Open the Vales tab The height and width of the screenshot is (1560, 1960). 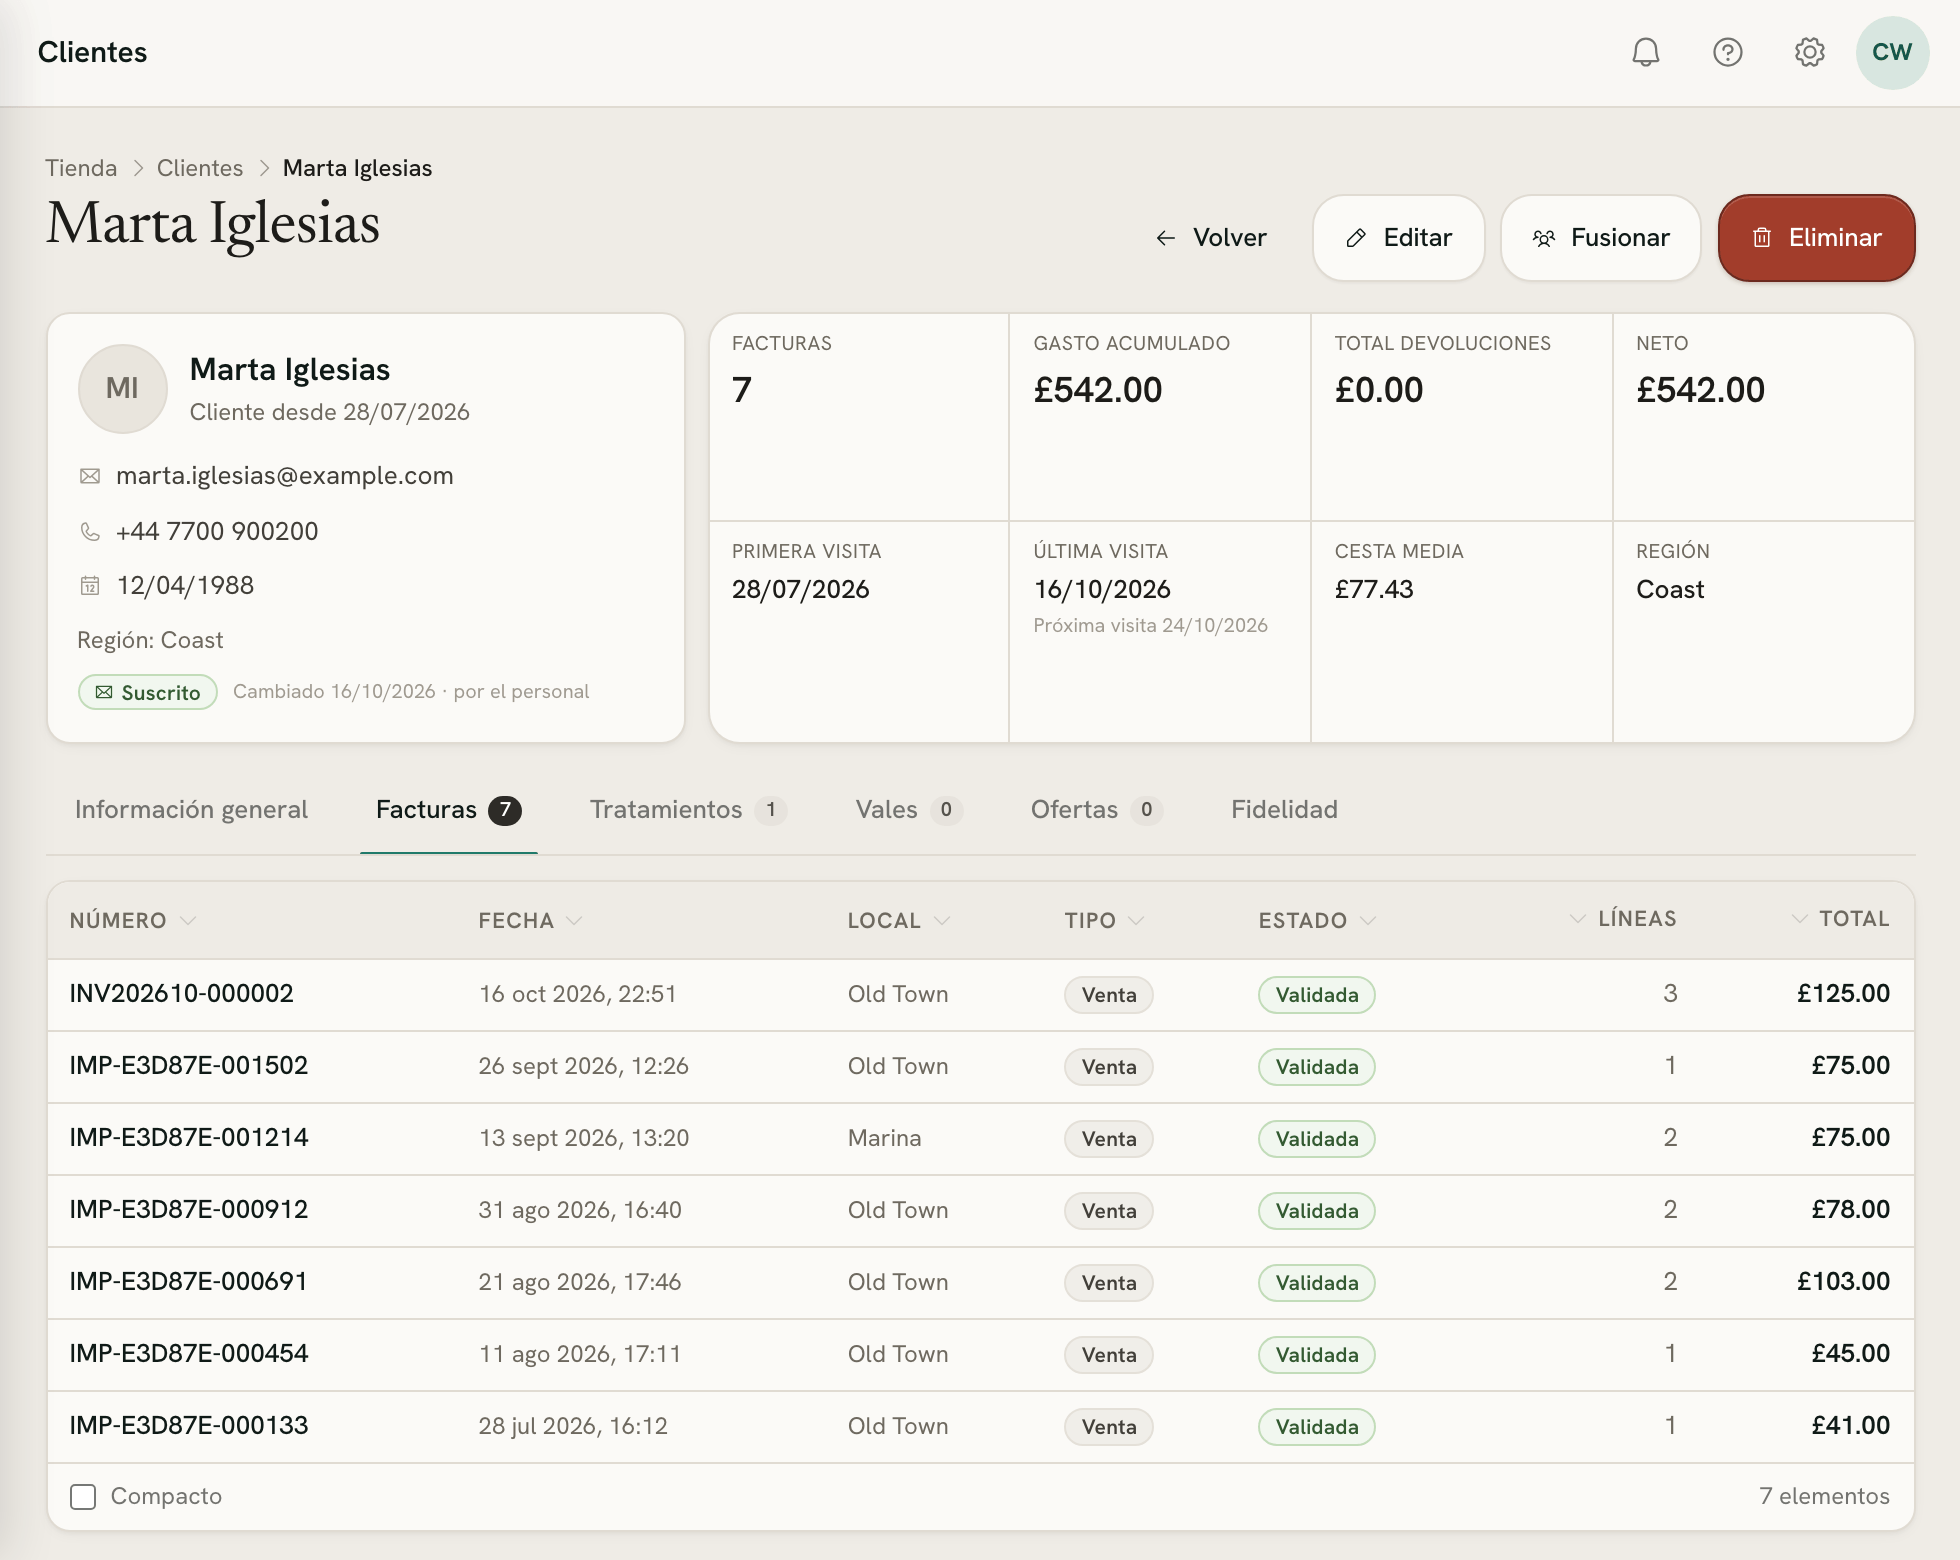(908, 809)
